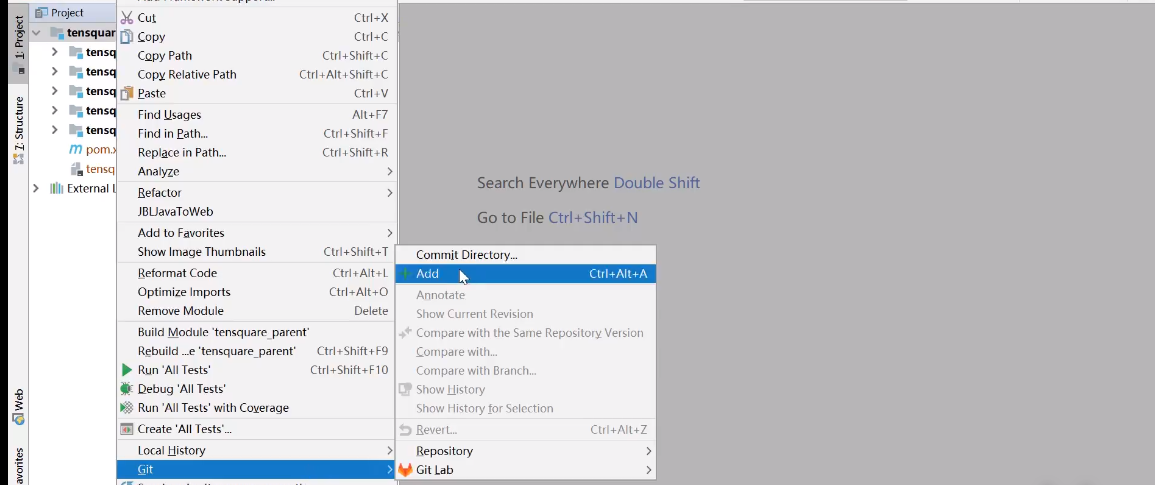
Task: Click the GitLab fox icon
Action: (405, 470)
